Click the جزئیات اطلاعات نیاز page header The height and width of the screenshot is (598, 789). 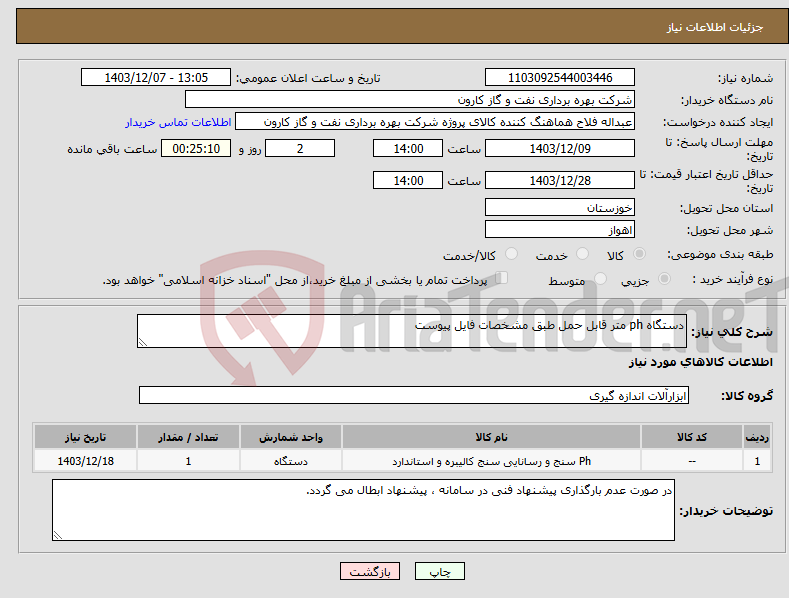715,27
